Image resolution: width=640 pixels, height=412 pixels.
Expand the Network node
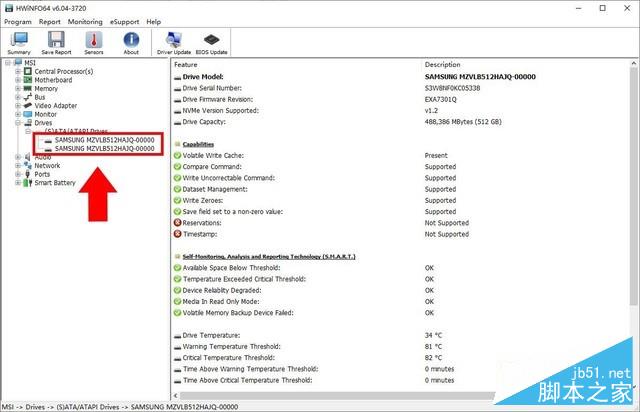(x=18, y=166)
